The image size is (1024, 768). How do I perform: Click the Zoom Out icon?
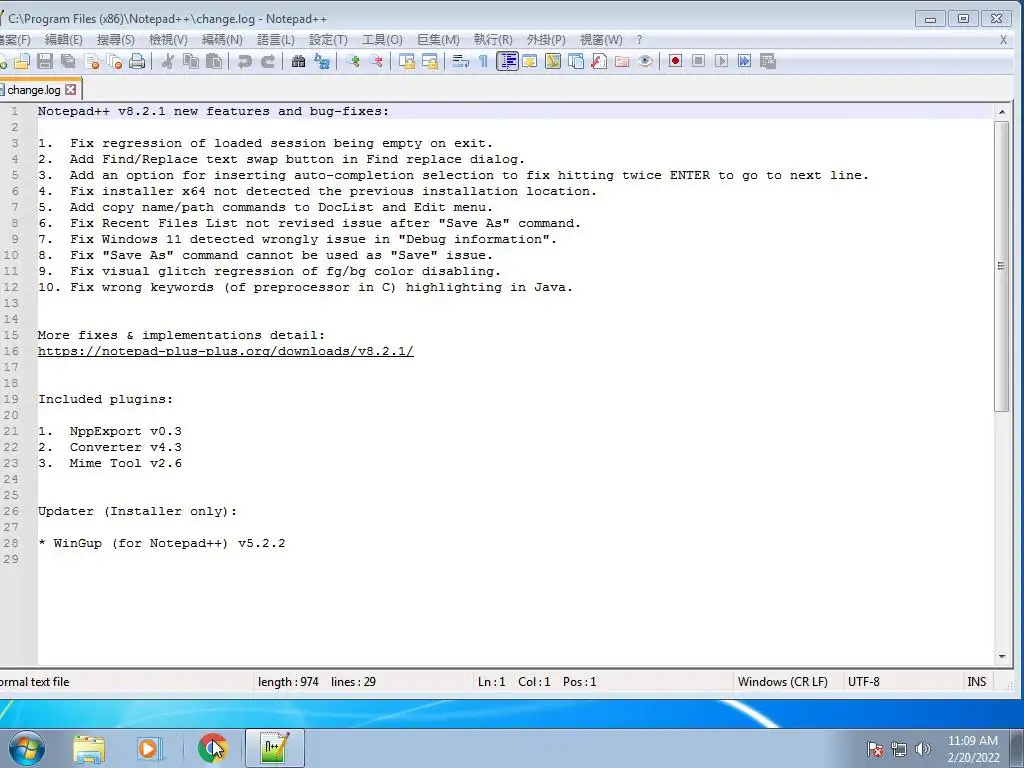[x=376, y=61]
